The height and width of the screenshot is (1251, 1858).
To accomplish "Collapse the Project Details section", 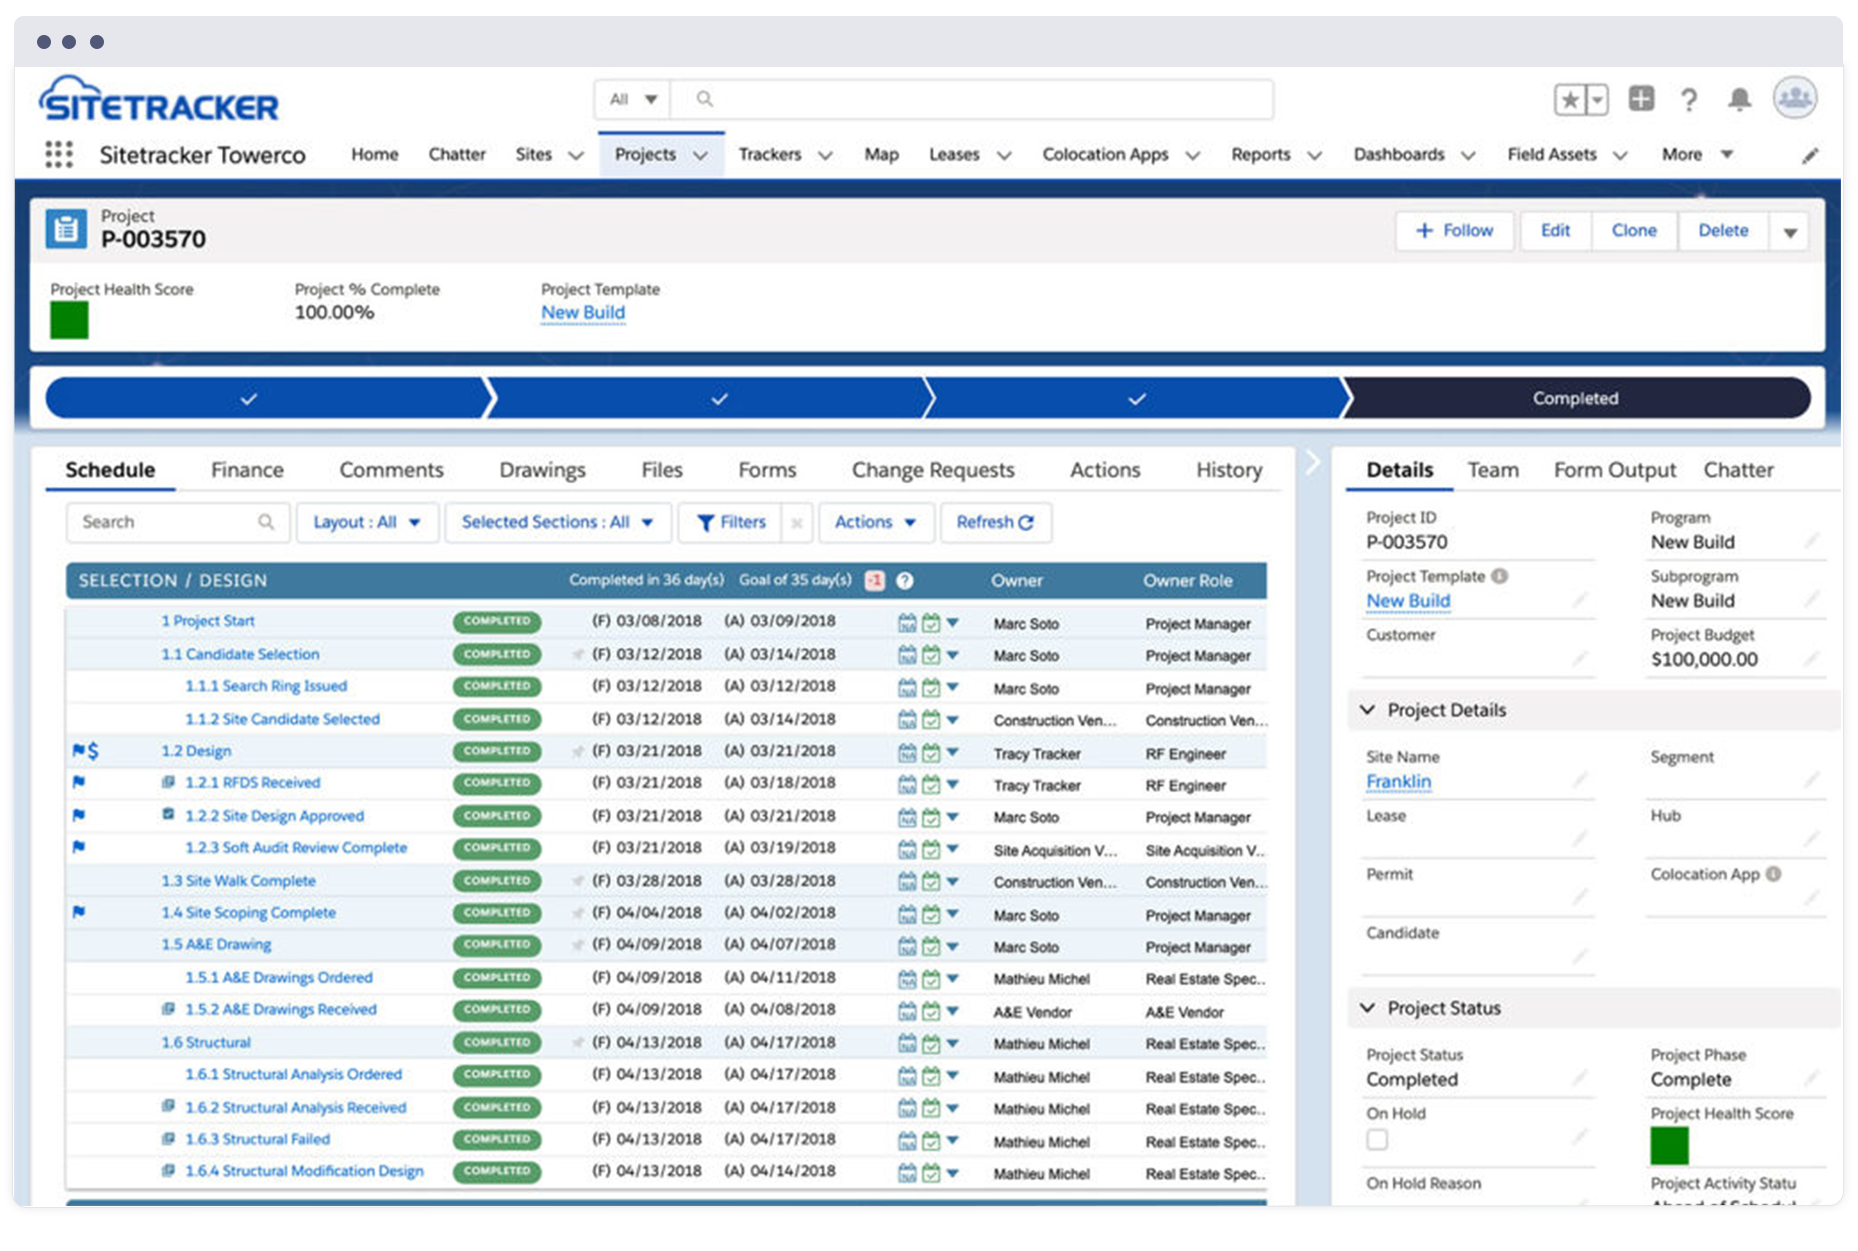I will 1368,710.
